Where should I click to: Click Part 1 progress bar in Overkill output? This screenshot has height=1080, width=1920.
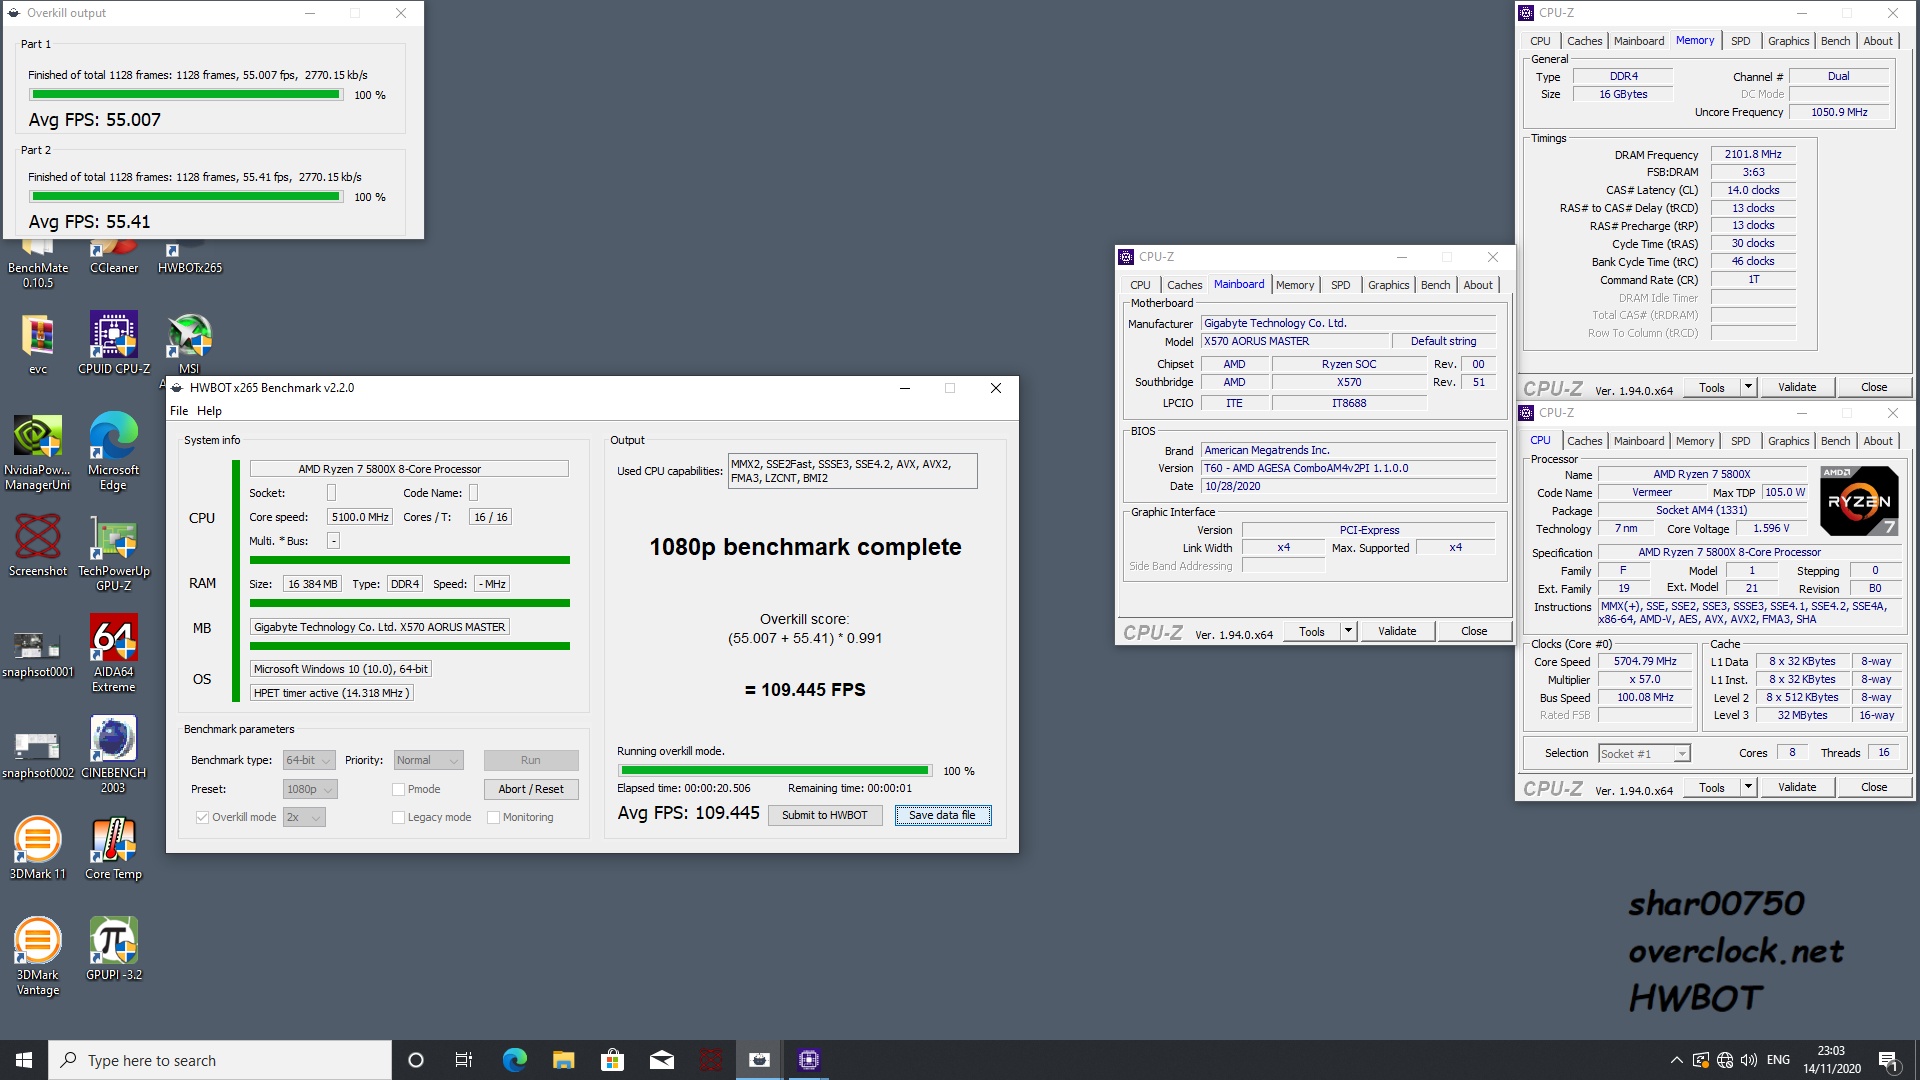tap(186, 95)
